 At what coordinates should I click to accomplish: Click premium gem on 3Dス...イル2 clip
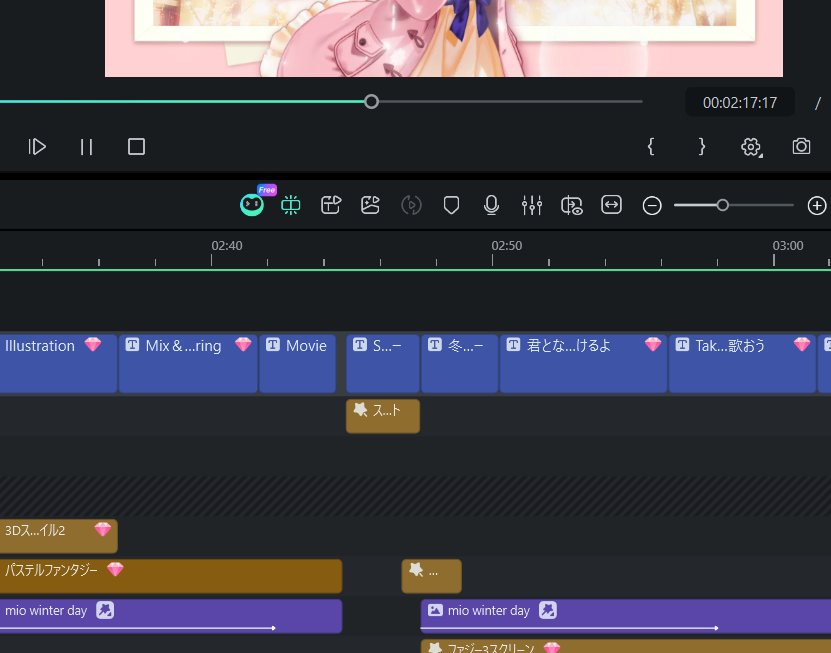click(103, 529)
